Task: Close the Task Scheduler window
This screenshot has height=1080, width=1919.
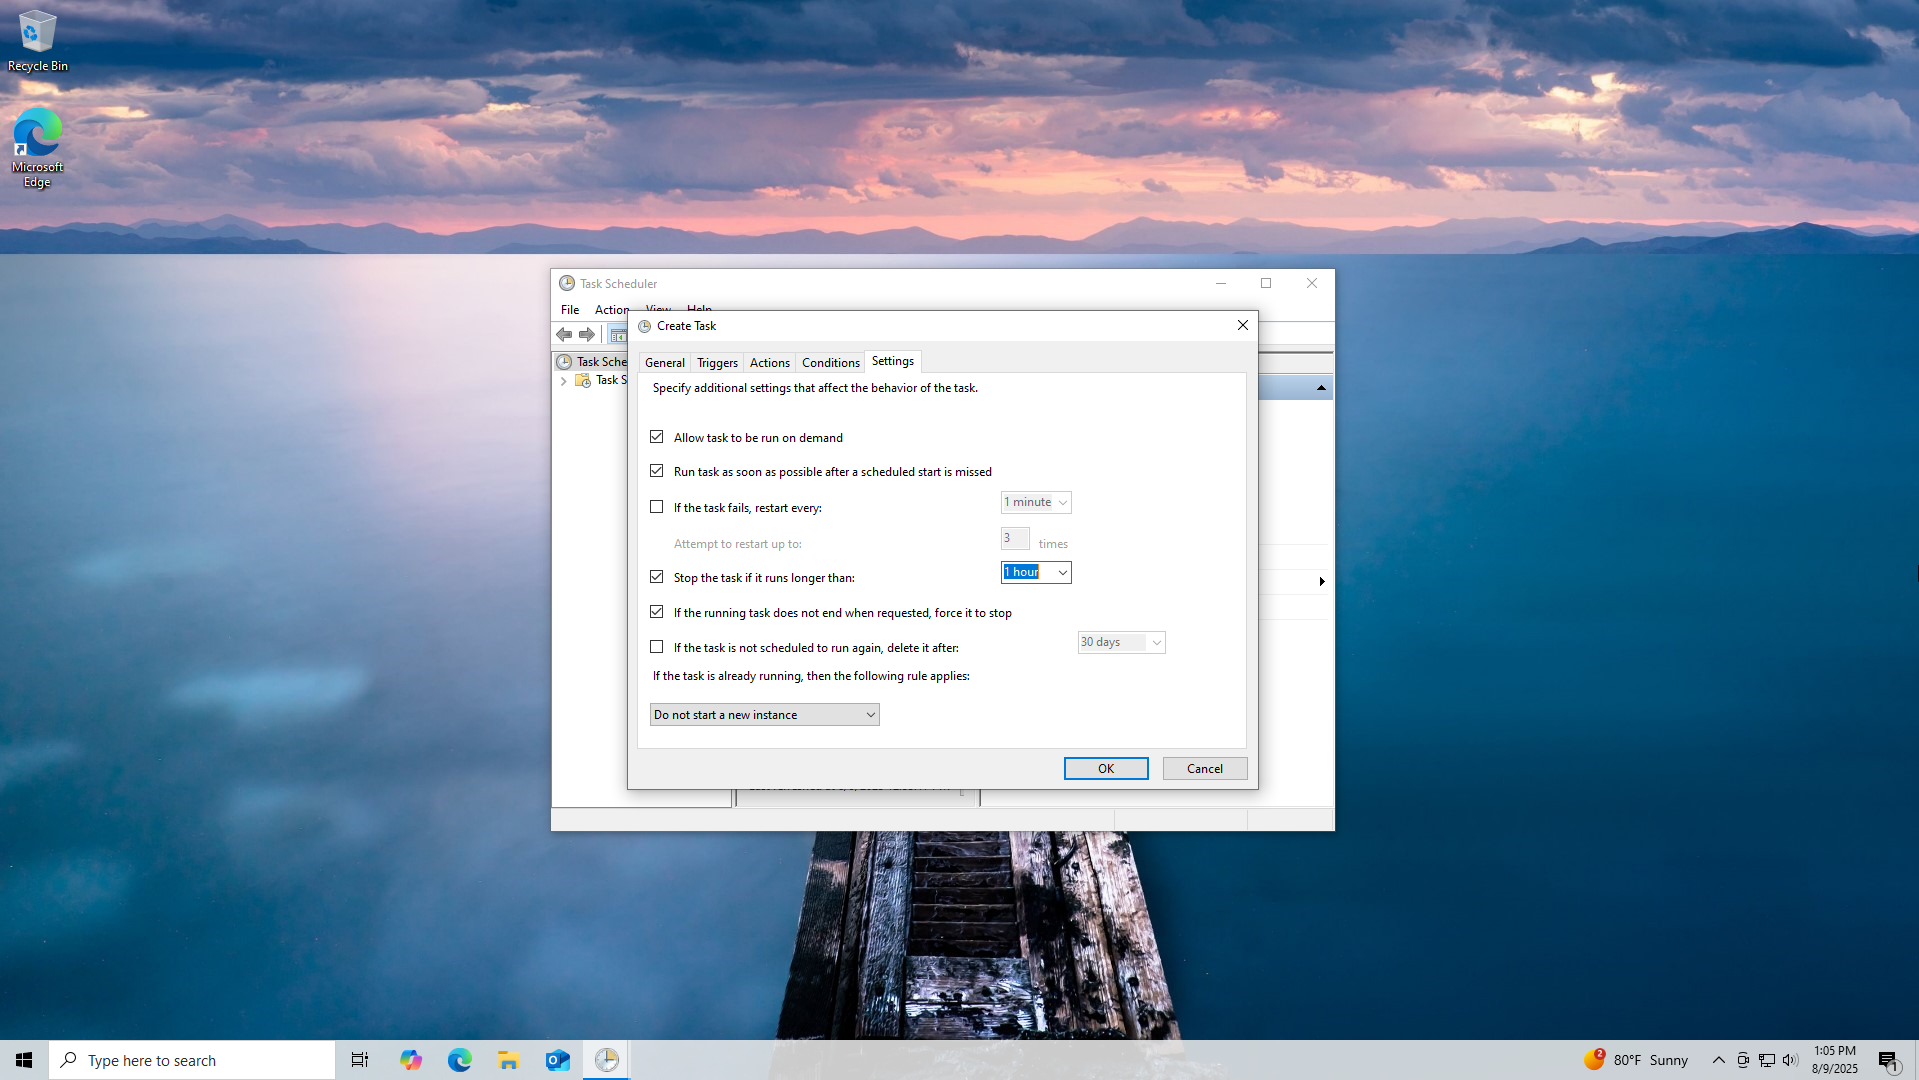Action: click(1312, 283)
